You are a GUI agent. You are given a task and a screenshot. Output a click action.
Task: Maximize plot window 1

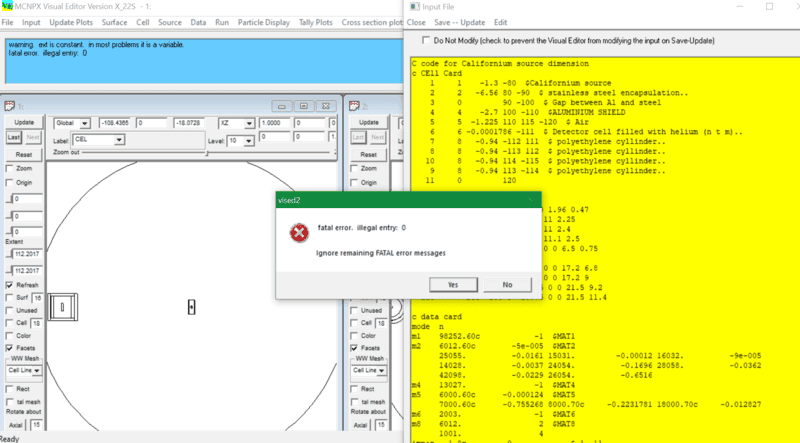pyautogui.click(x=301, y=105)
